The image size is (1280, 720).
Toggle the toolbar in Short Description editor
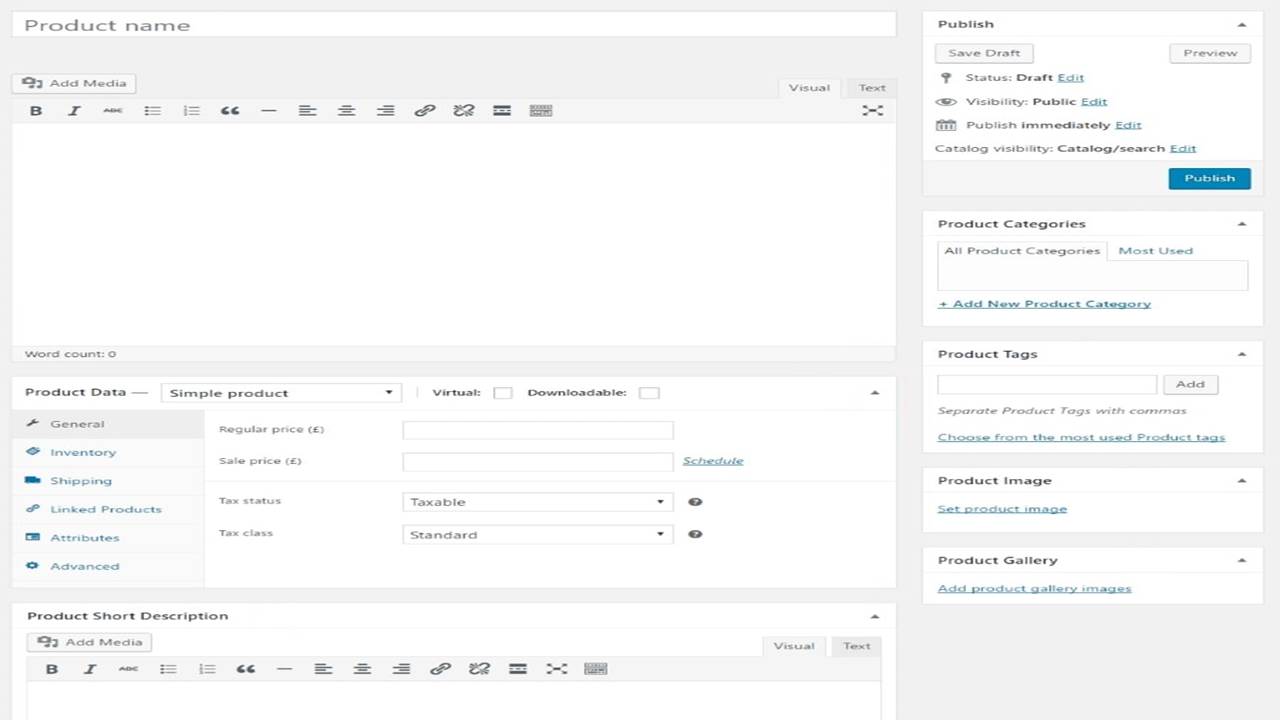pyautogui.click(x=595, y=669)
